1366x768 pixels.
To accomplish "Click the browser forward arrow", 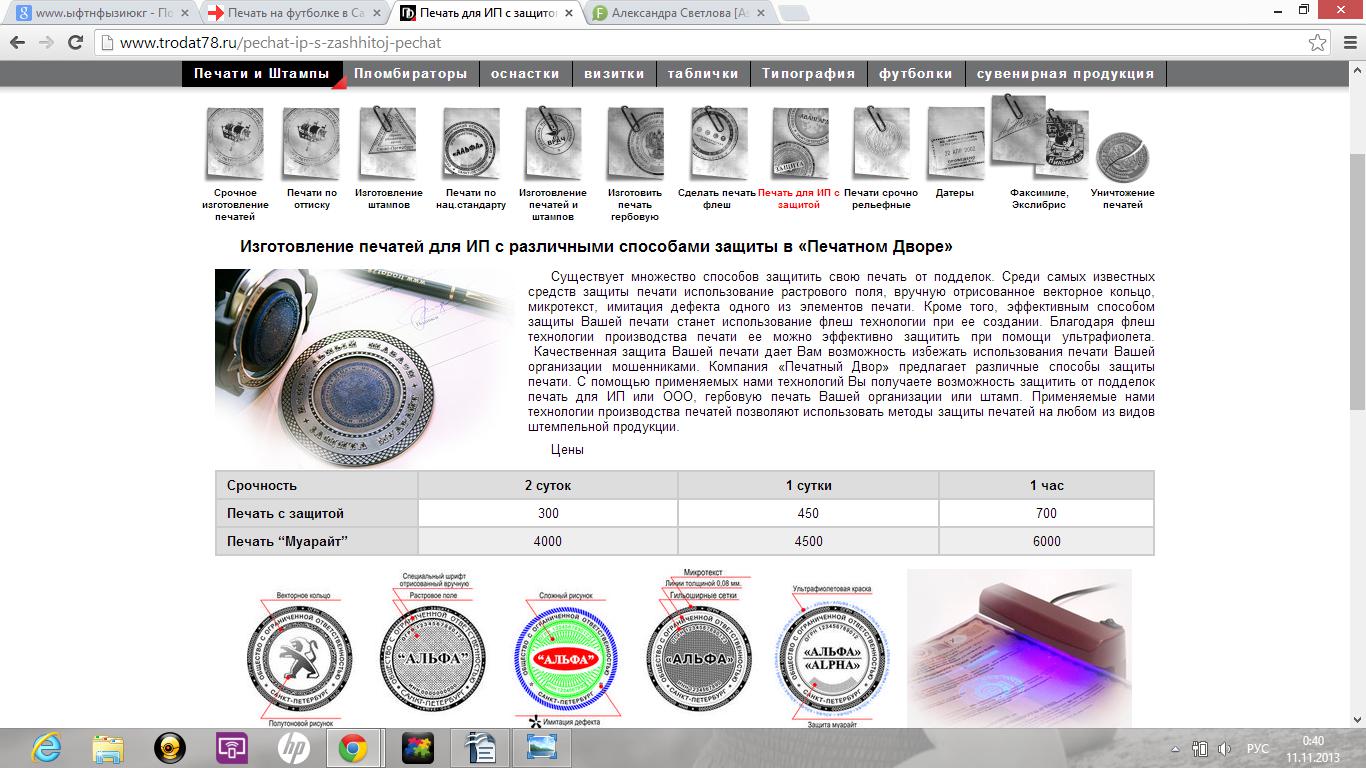I will [46, 43].
